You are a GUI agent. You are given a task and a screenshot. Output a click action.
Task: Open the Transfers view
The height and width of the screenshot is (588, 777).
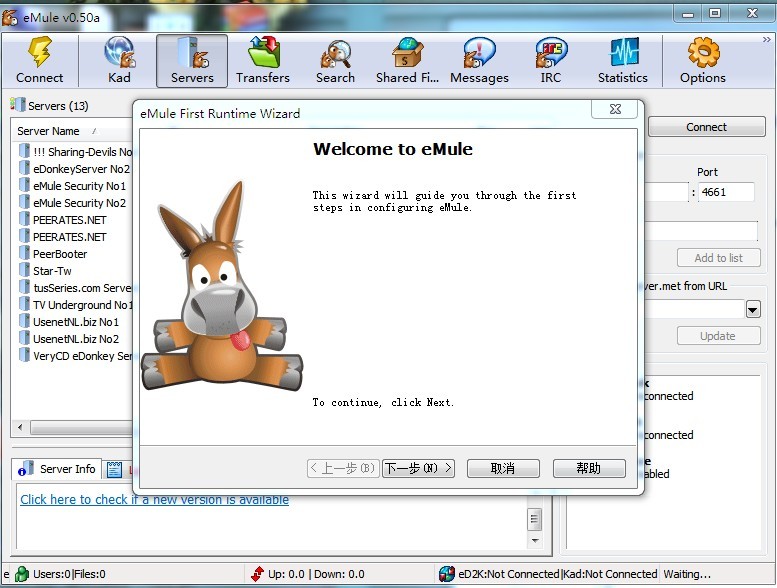[263, 60]
